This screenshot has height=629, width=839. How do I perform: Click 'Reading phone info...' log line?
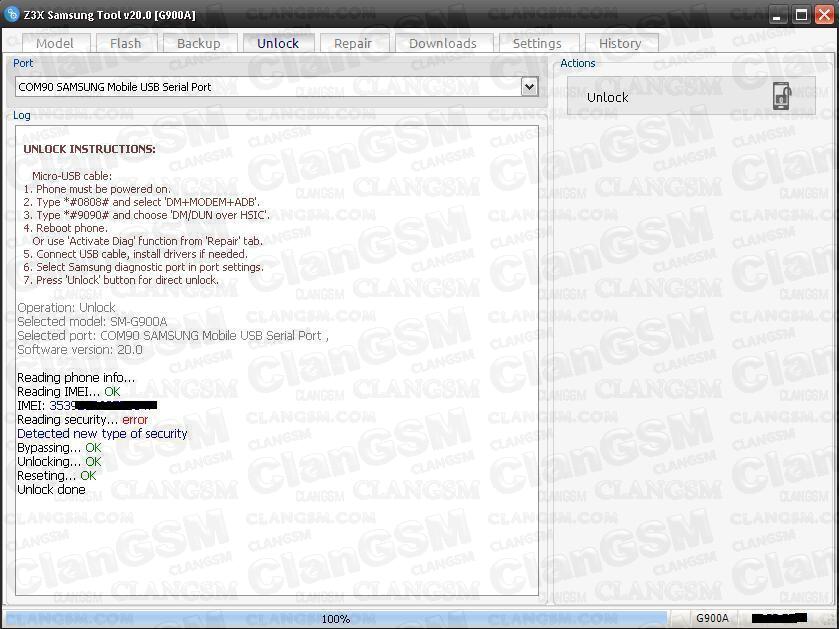point(76,378)
